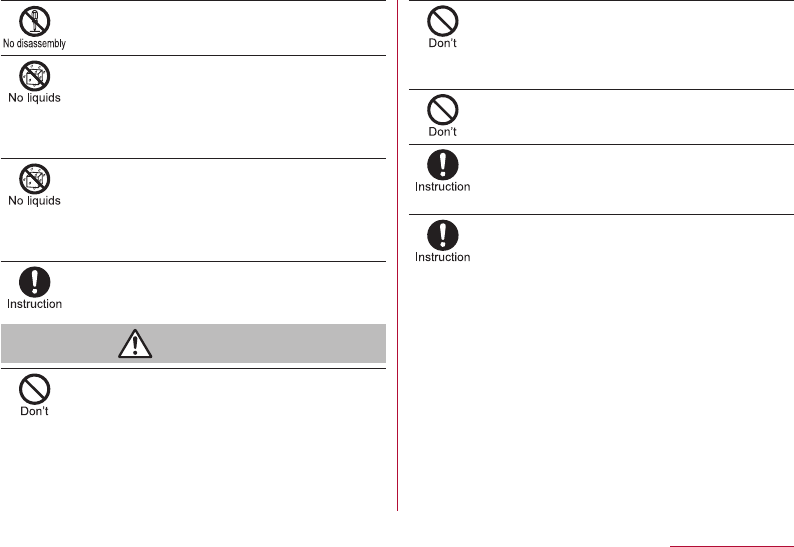Click the second No liquids prohibition icon
Screen dimensions: 794x547
coord(34,179)
